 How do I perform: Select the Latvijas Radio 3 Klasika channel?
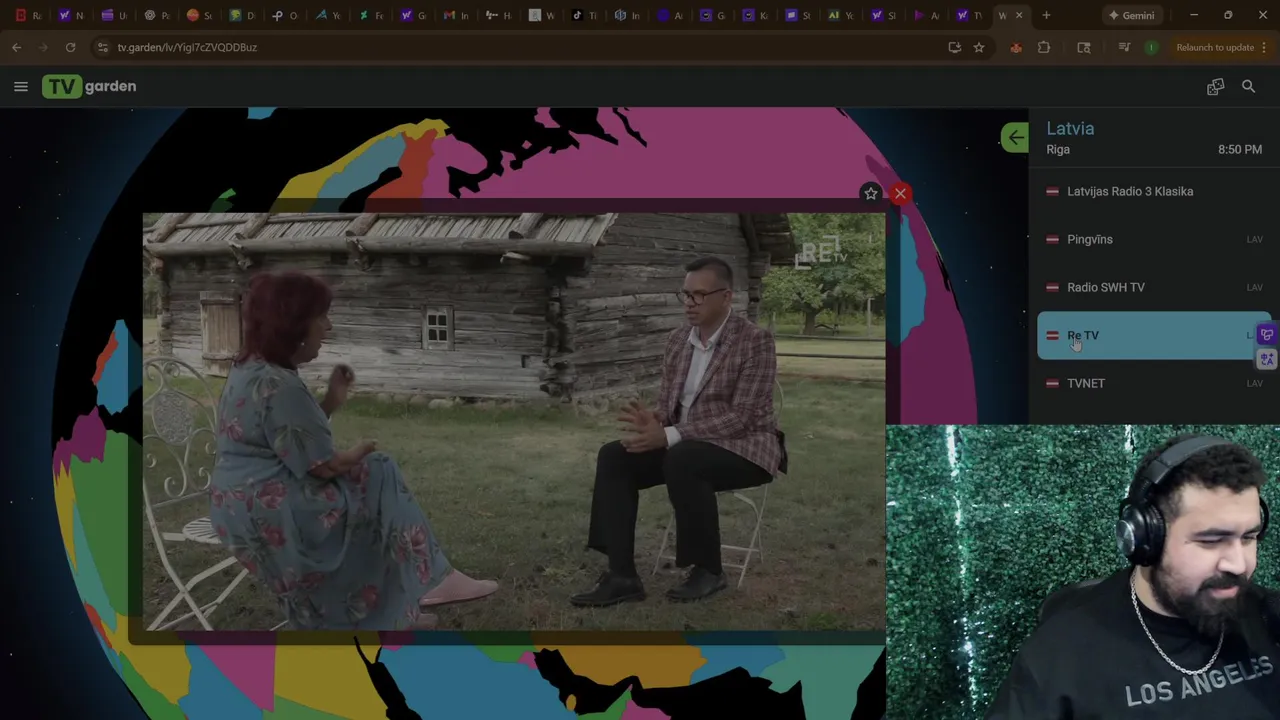click(1154, 191)
